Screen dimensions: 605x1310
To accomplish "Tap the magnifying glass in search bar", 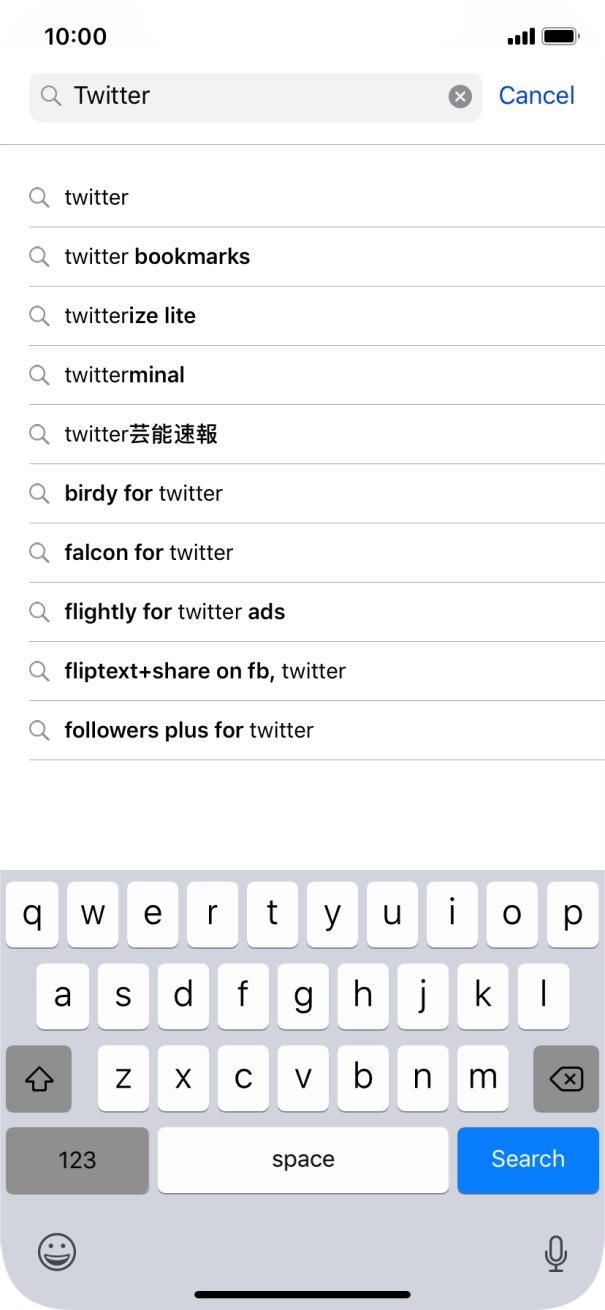I will pos(50,96).
